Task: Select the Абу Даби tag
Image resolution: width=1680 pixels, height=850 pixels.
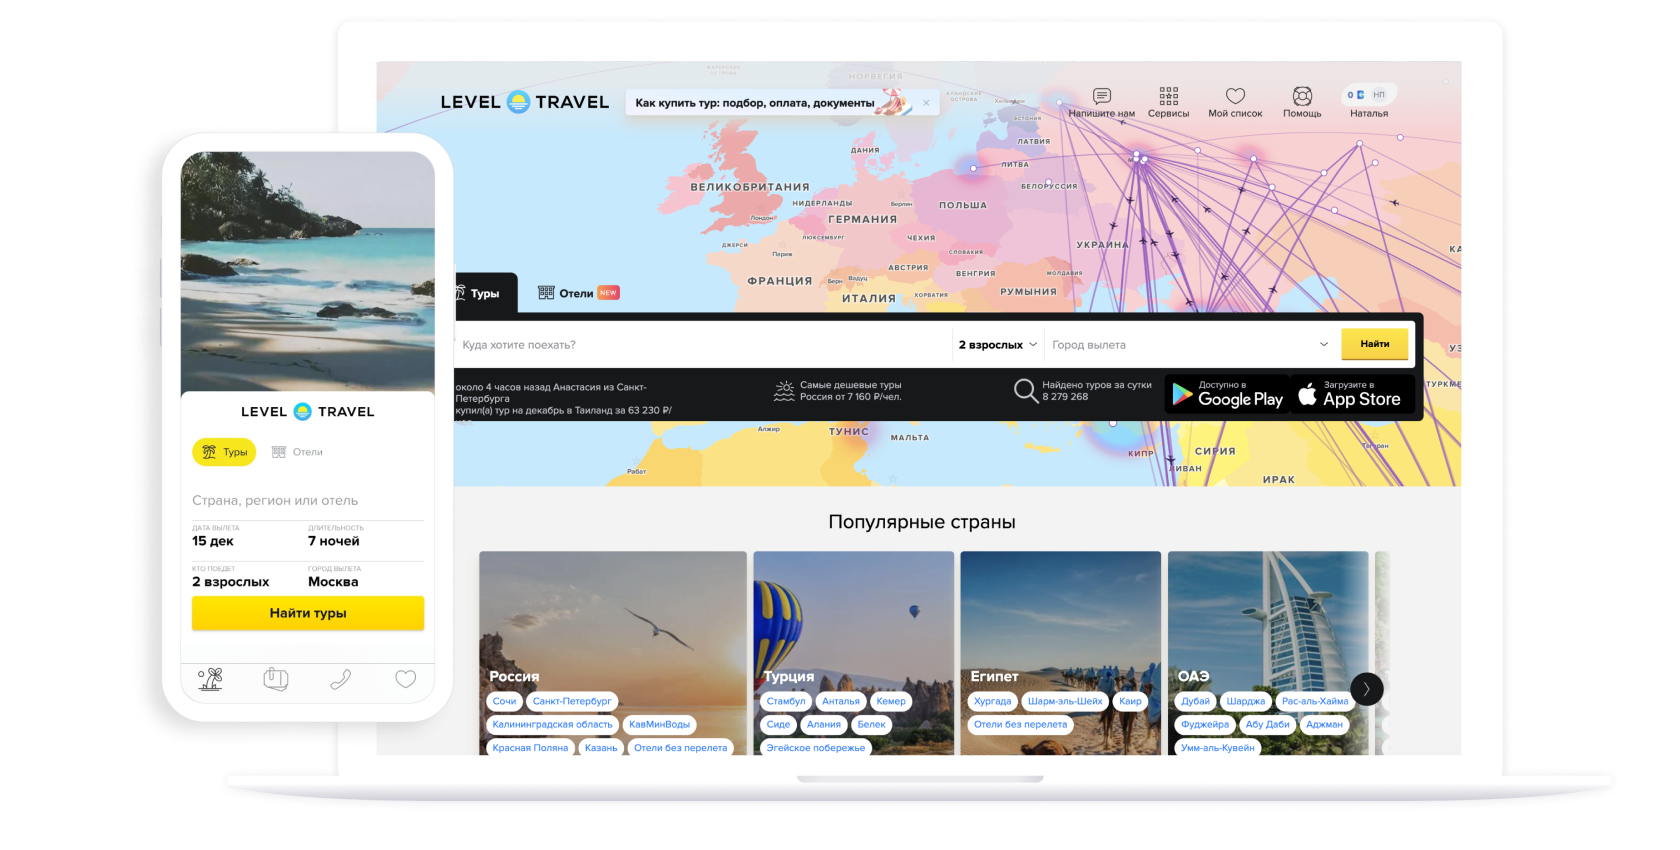Action: point(1267,724)
